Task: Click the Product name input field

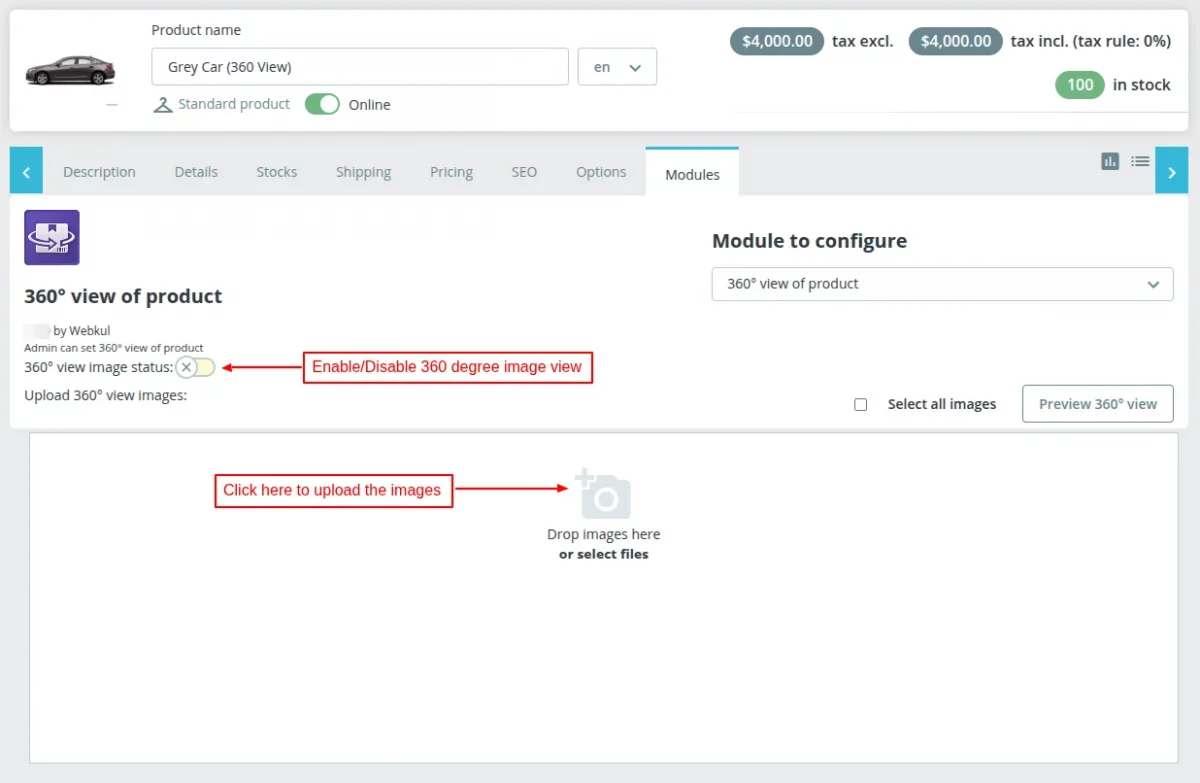Action: [360, 67]
